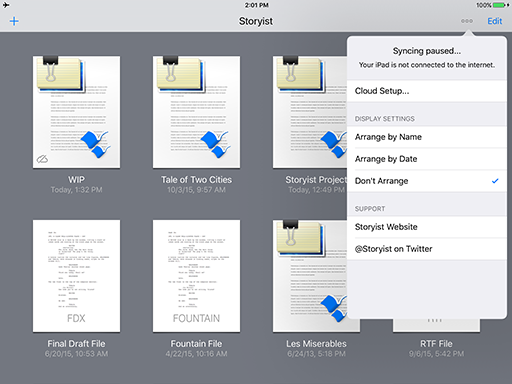Open Tale of Two Cities thumbnail
The width and height of the screenshot is (512, 384).
click(196, 112)
